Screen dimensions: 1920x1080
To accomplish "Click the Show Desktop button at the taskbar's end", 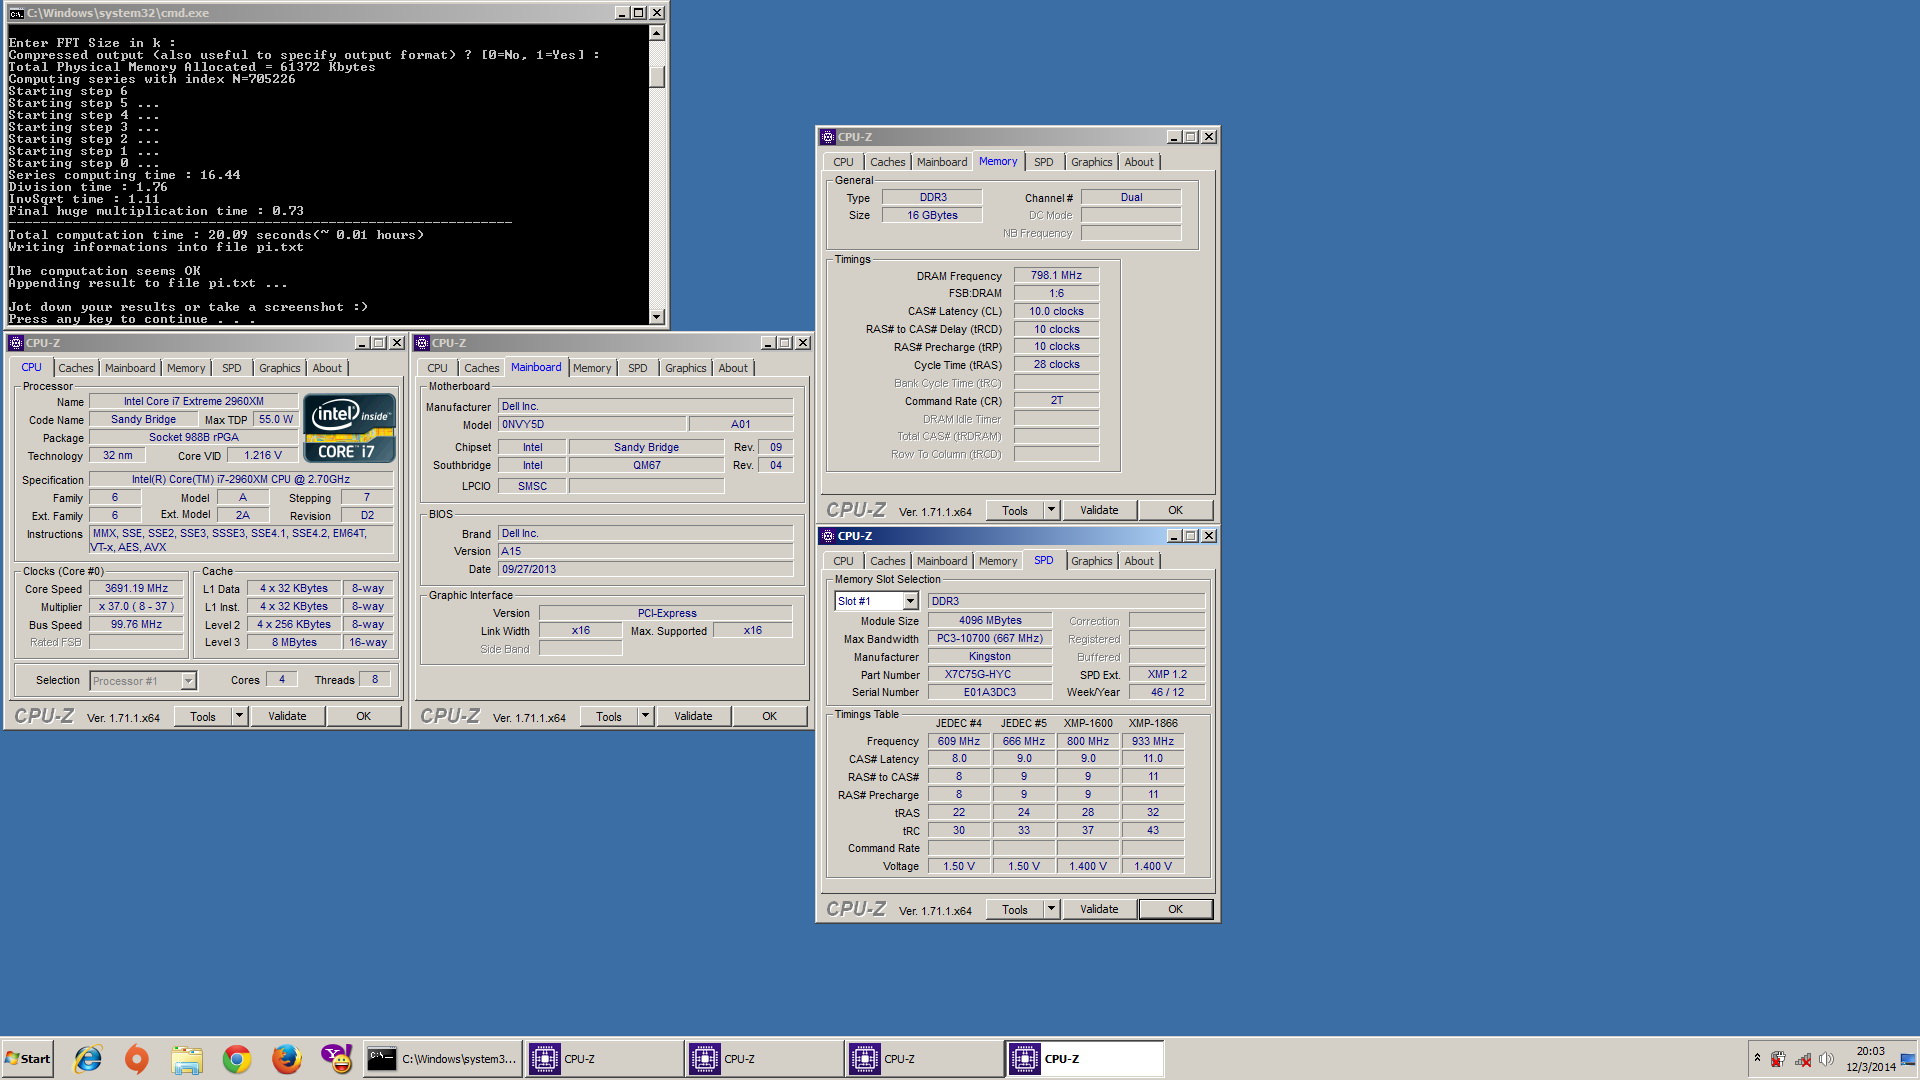I will 1909,1059.
